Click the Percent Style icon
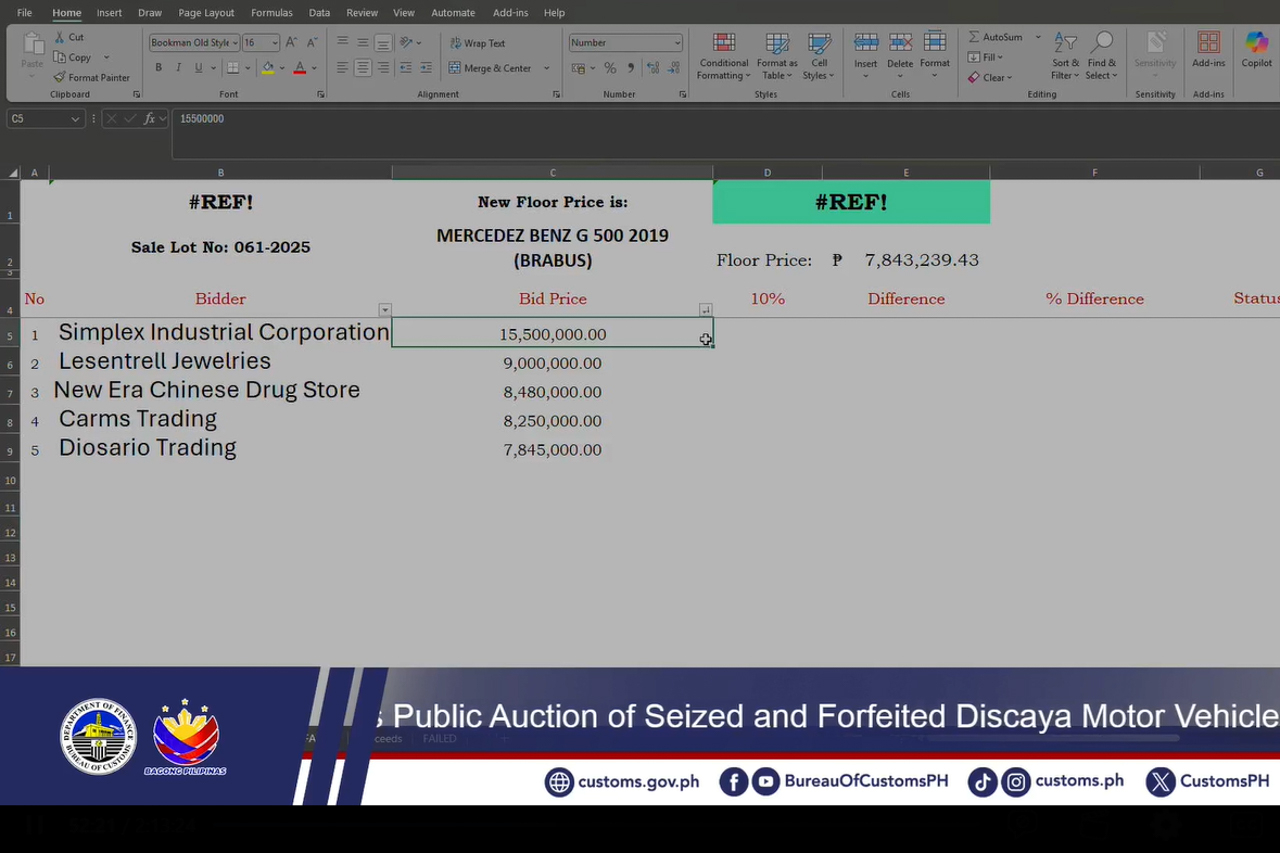Viewport: 1280px width, 853px height. point(610,68)
